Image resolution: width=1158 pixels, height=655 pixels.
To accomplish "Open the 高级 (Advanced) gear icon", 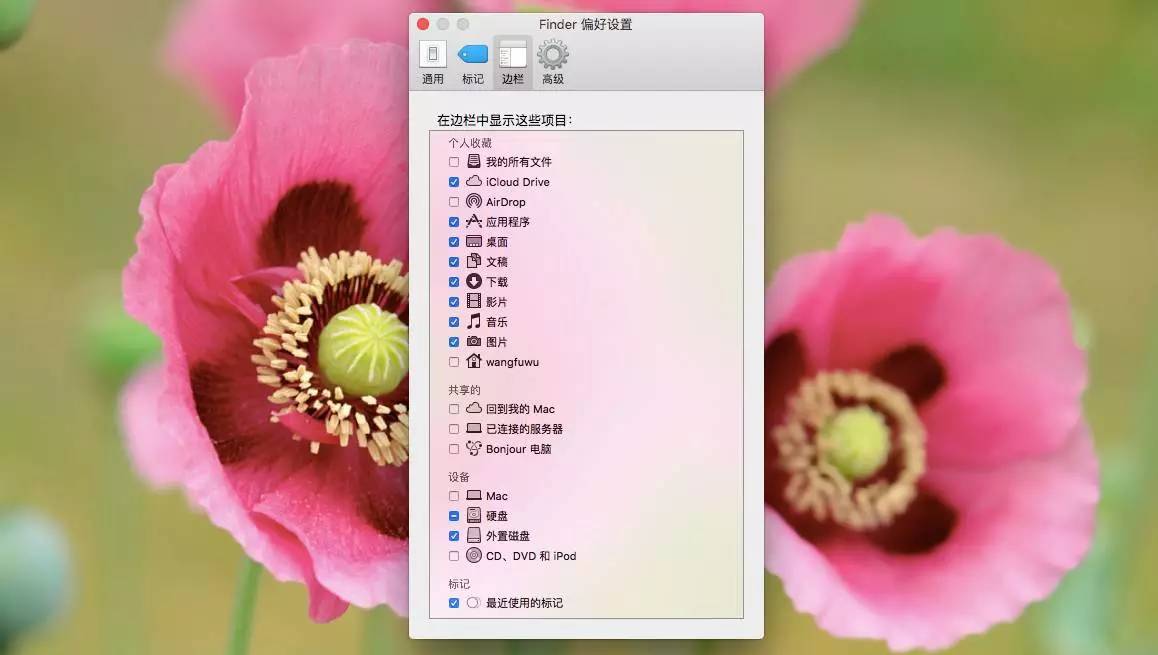I will [x=552, y=55].
